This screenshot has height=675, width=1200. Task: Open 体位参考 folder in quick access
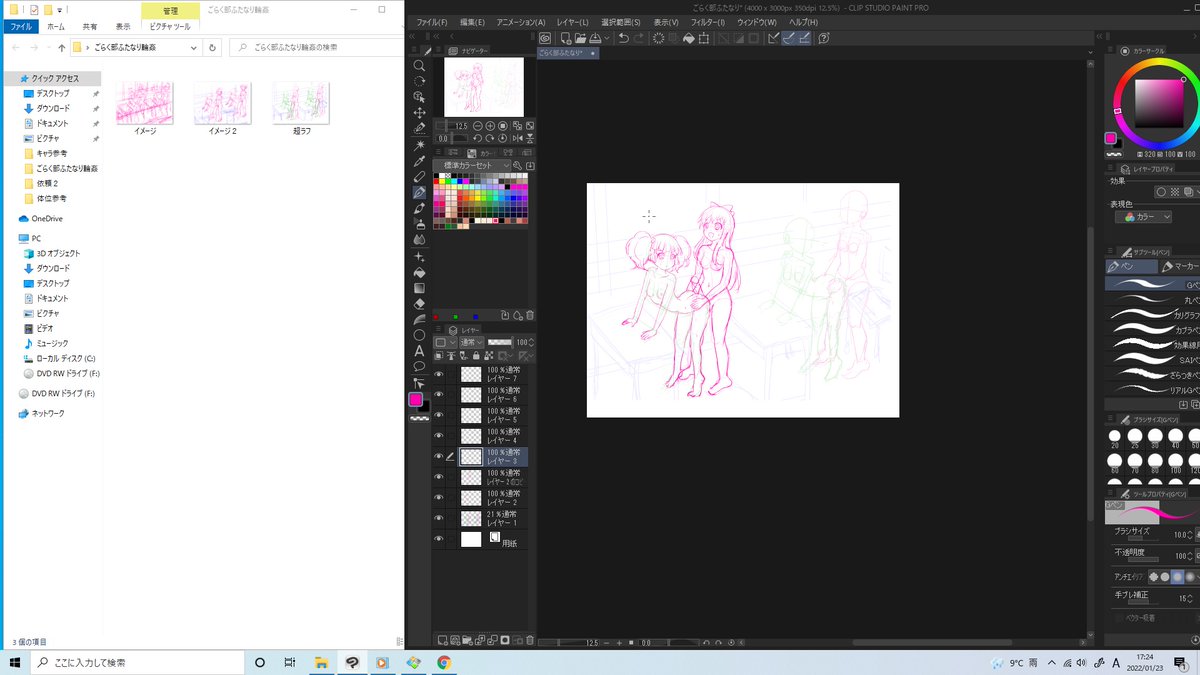(x=52, y=198)
